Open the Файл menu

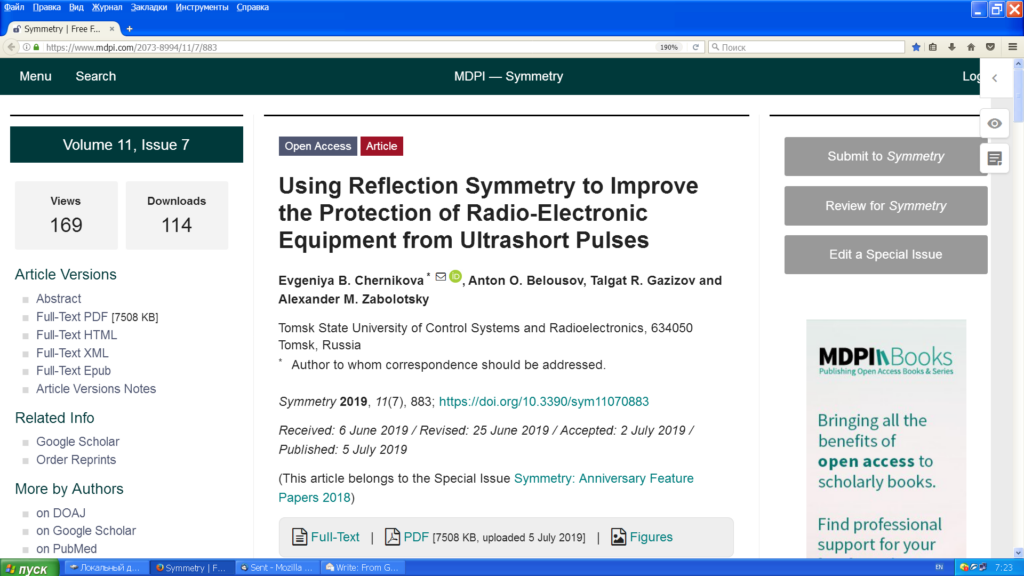(x=14, y=7)
